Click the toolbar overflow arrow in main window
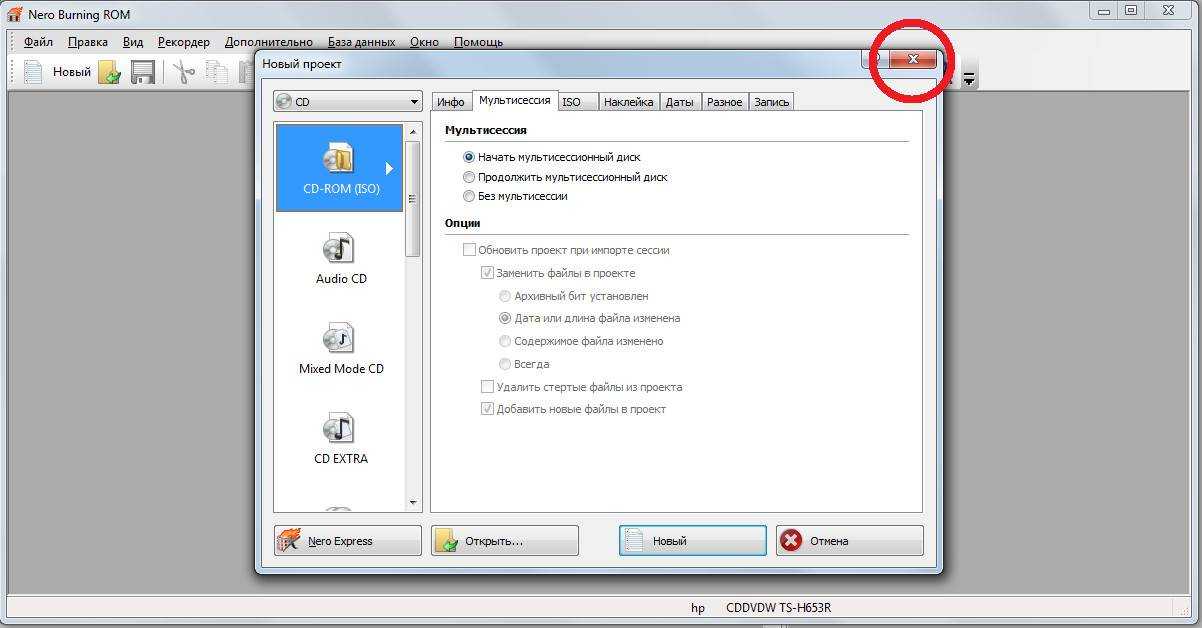The height and width of the screenshot is (628, 1202). (968, 78)
